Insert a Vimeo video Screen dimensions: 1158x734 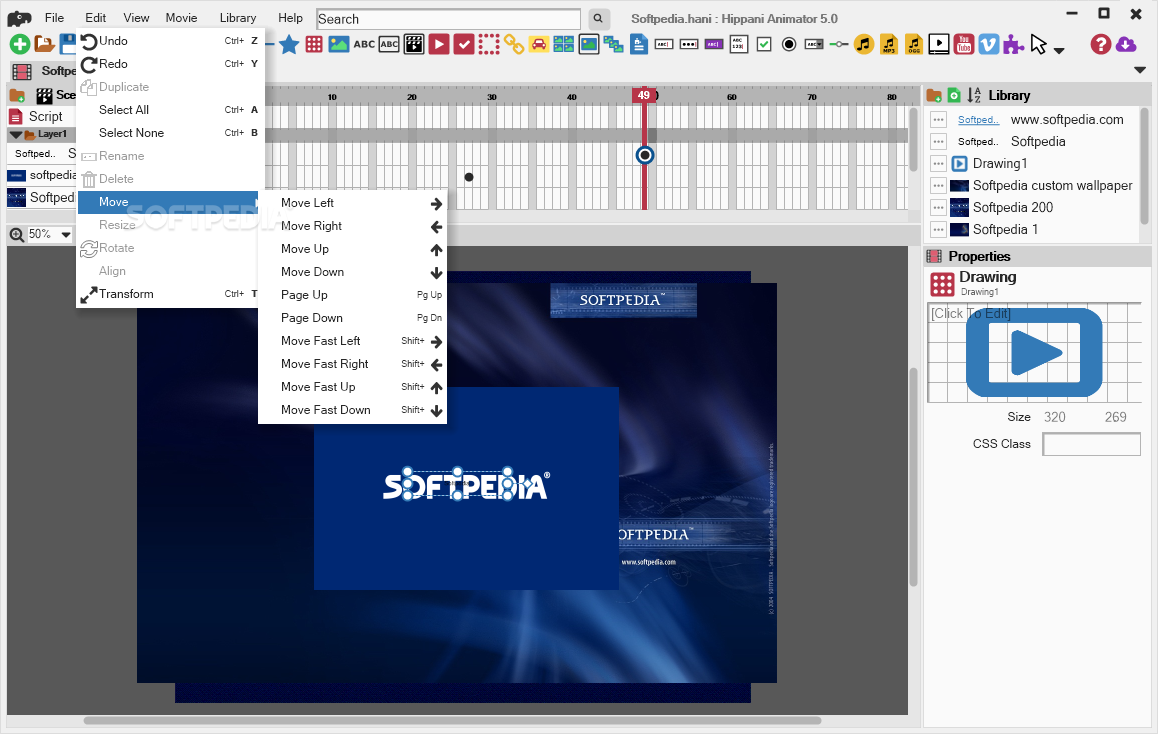[x=988, y=44]
